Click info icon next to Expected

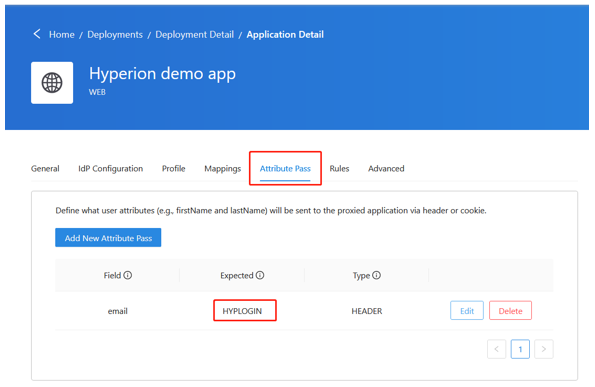260,275
